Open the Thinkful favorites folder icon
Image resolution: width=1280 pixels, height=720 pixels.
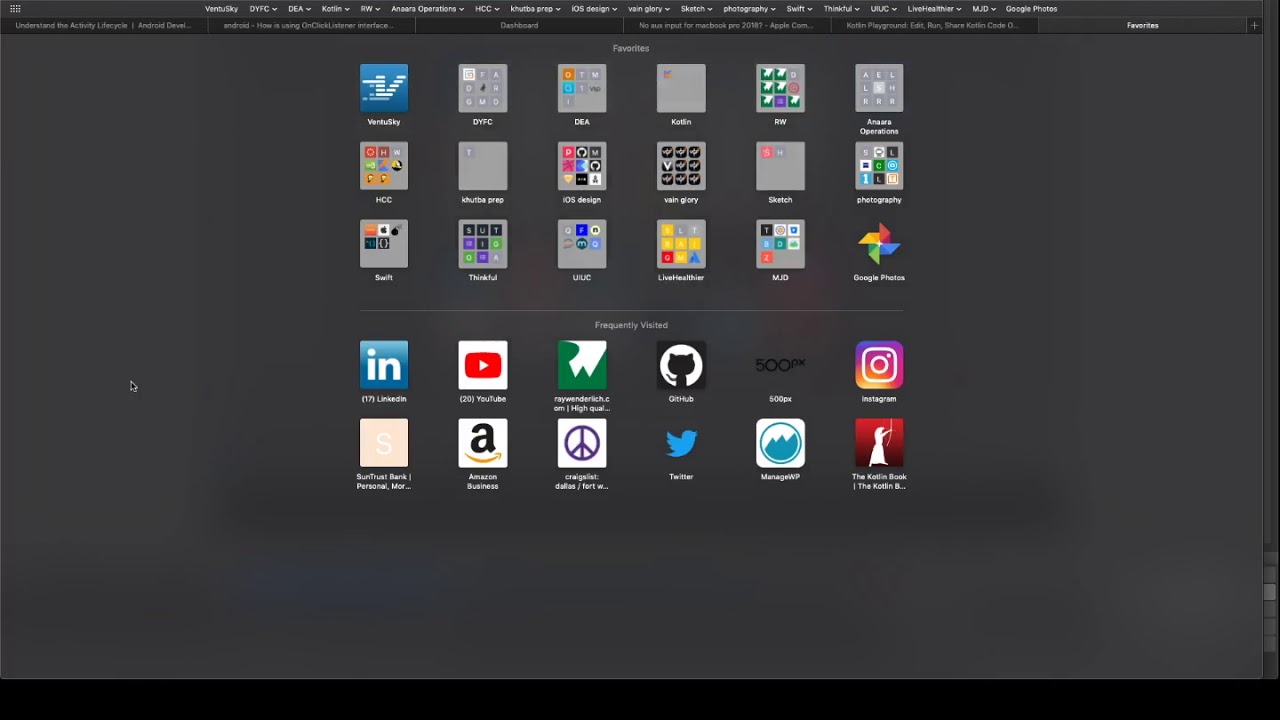coord(483,244)
